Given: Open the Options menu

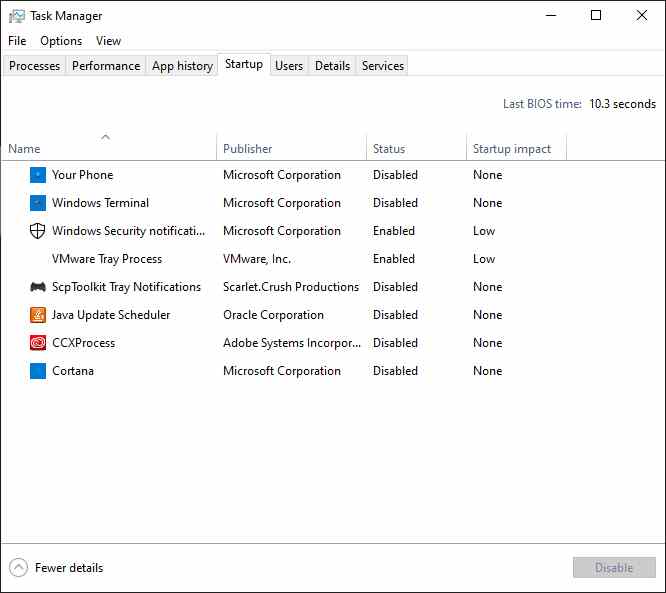Looking at the screenshot, I should pyautogui.click(x=61, y=41).
